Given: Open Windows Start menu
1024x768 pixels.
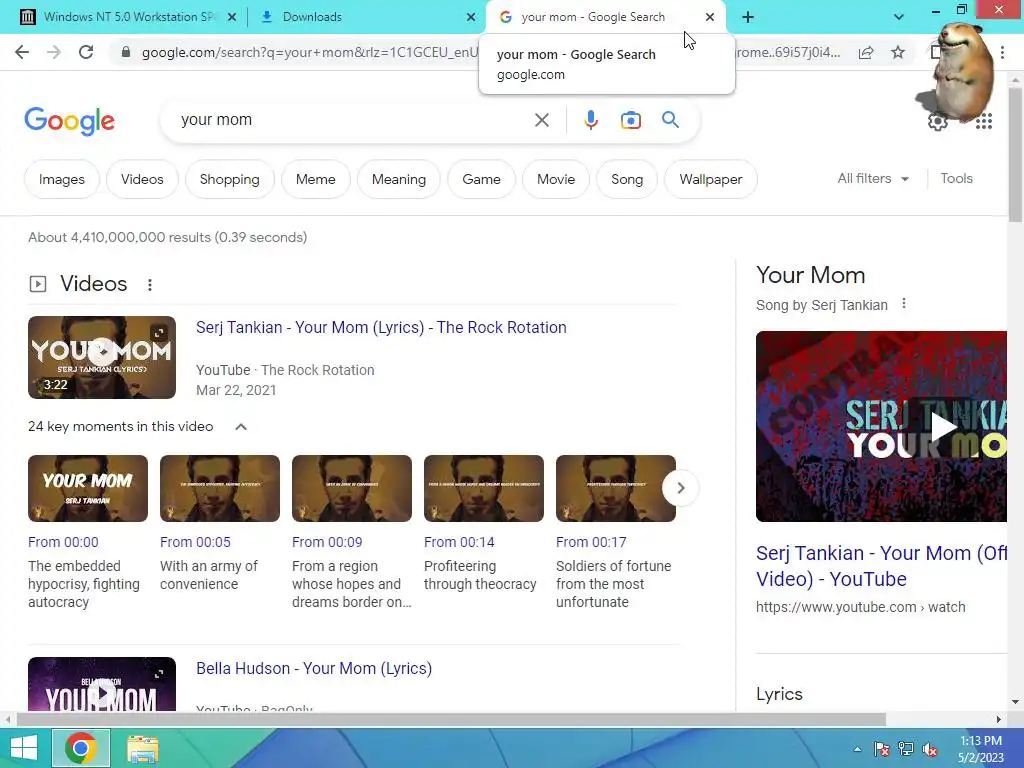Looking at the screenshot, I should click(x=24, y=748).
